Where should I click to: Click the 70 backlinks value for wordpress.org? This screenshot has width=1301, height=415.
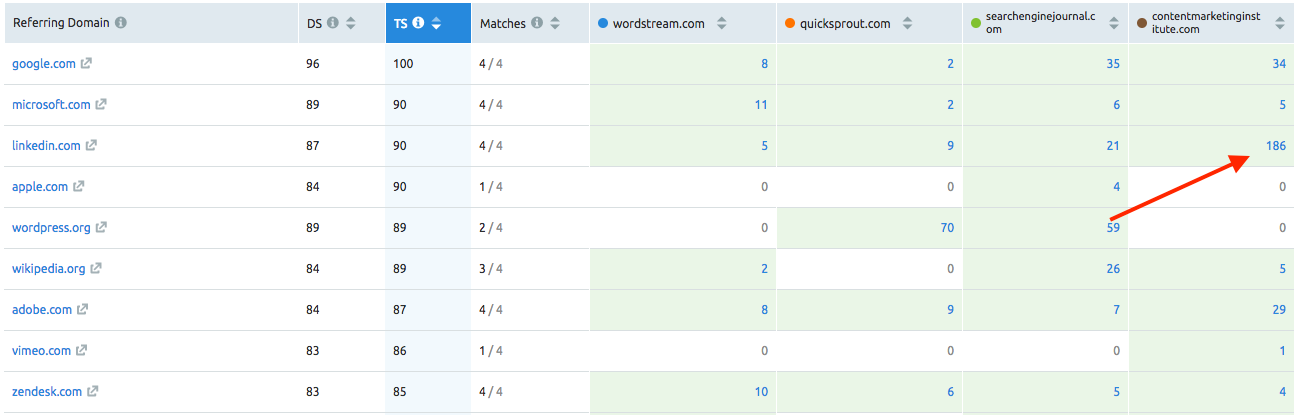coord(947,228)
